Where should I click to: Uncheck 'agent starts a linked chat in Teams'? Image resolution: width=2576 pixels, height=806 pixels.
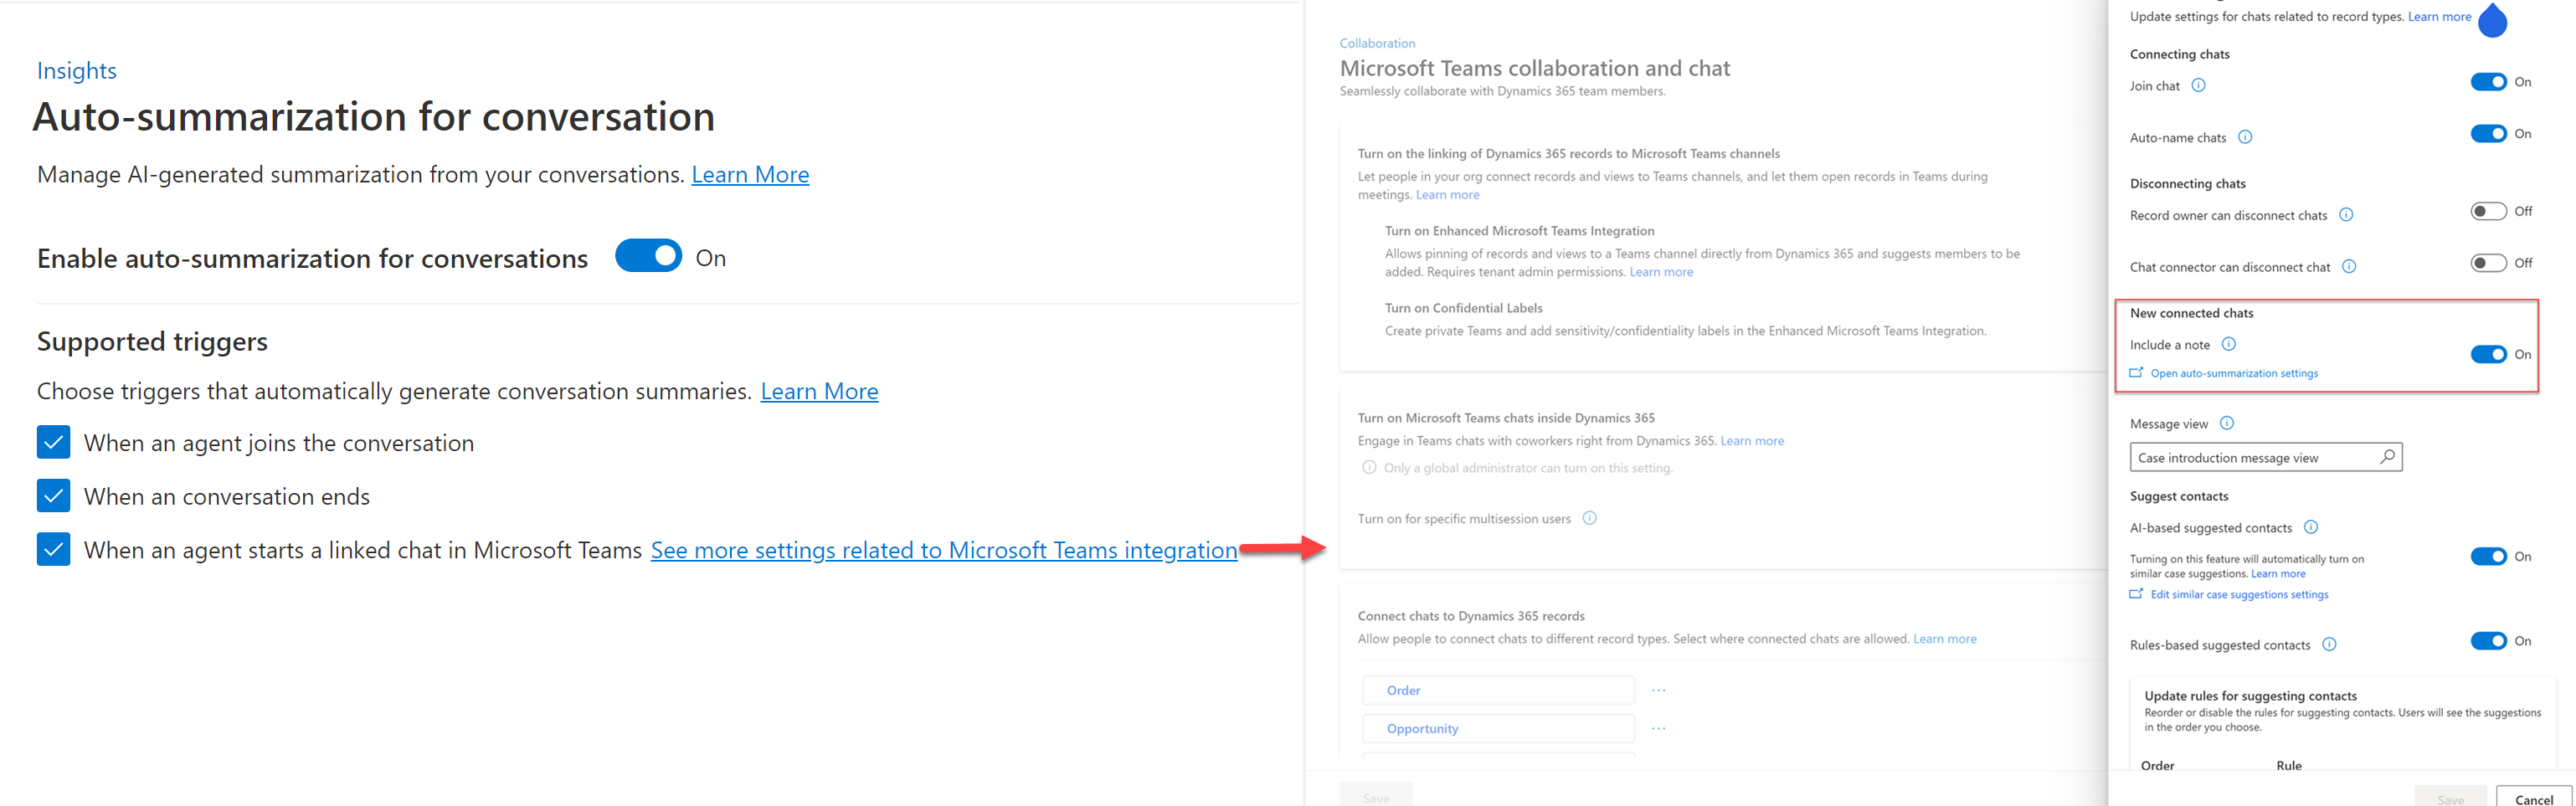(53, 549)
